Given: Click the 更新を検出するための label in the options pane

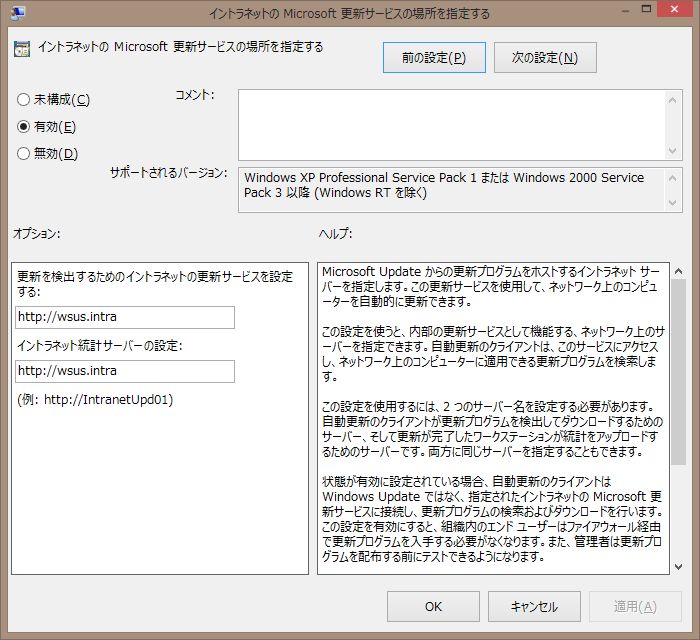Looking at the screenshot, I should [x=154, y=284].
